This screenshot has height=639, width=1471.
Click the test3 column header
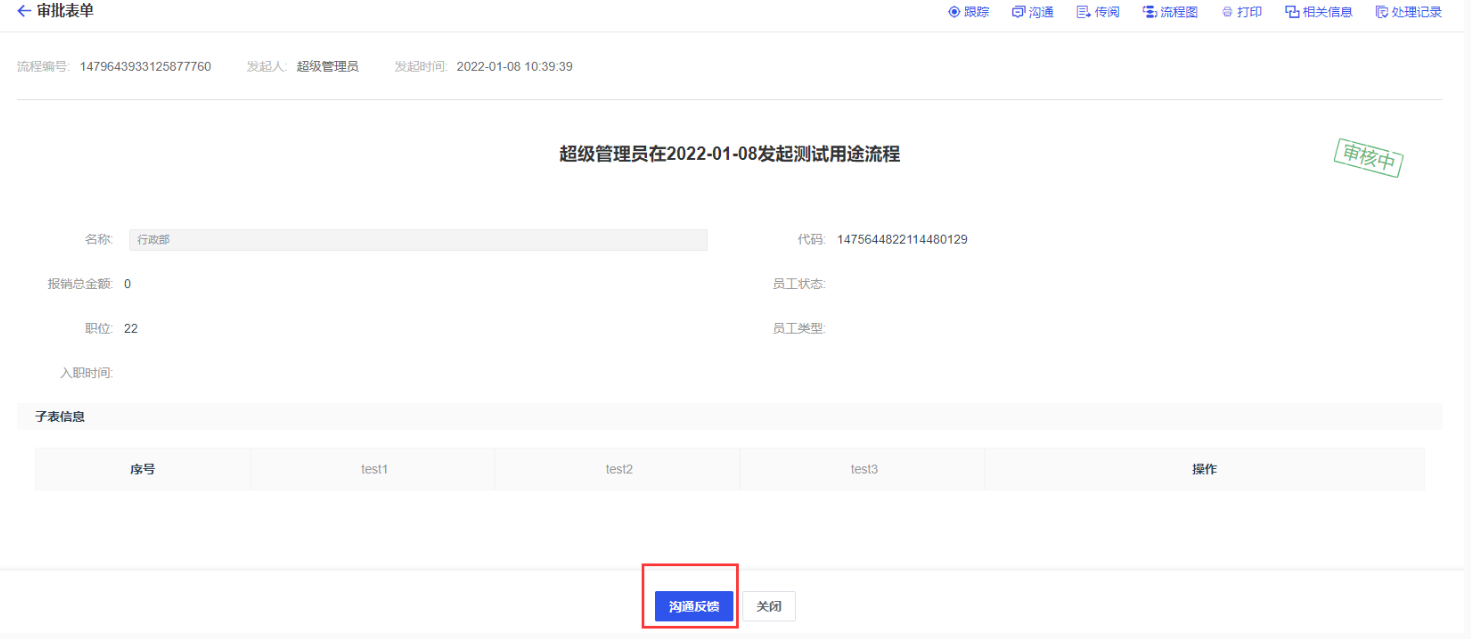pos(864,469)
